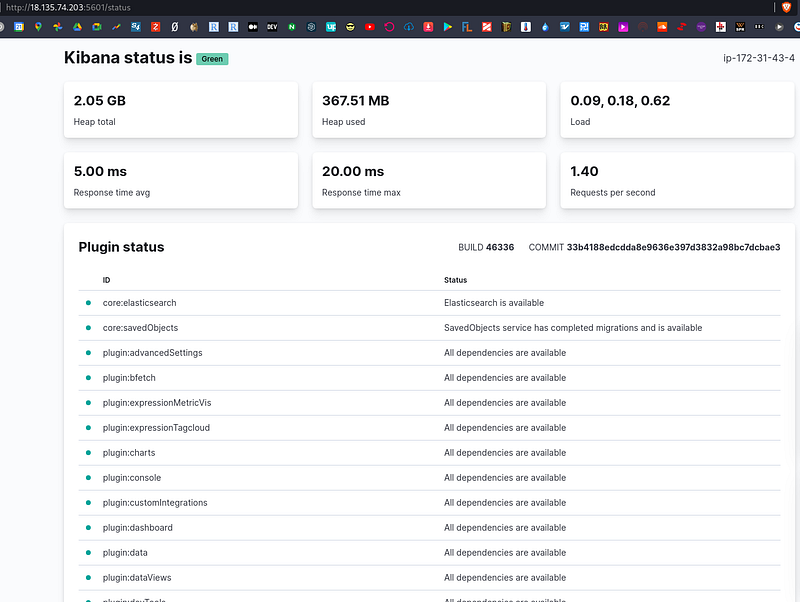Click the plugin:dataViews row ID

tap(137, 578)
